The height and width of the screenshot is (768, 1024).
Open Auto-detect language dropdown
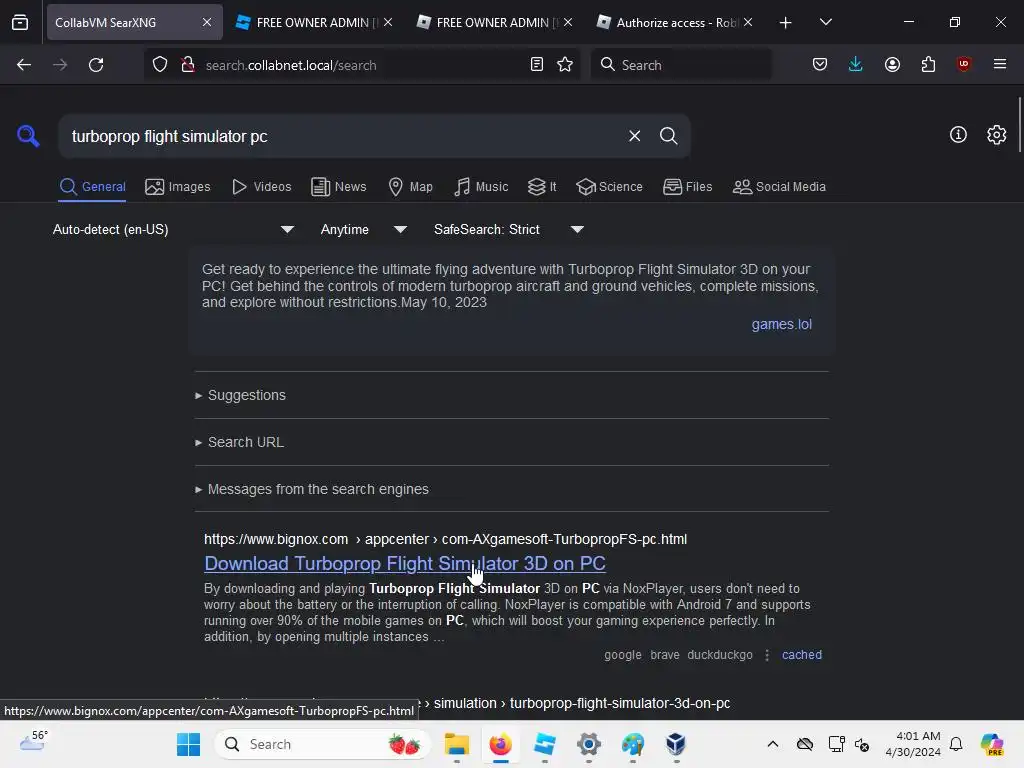tap(173, 229)
